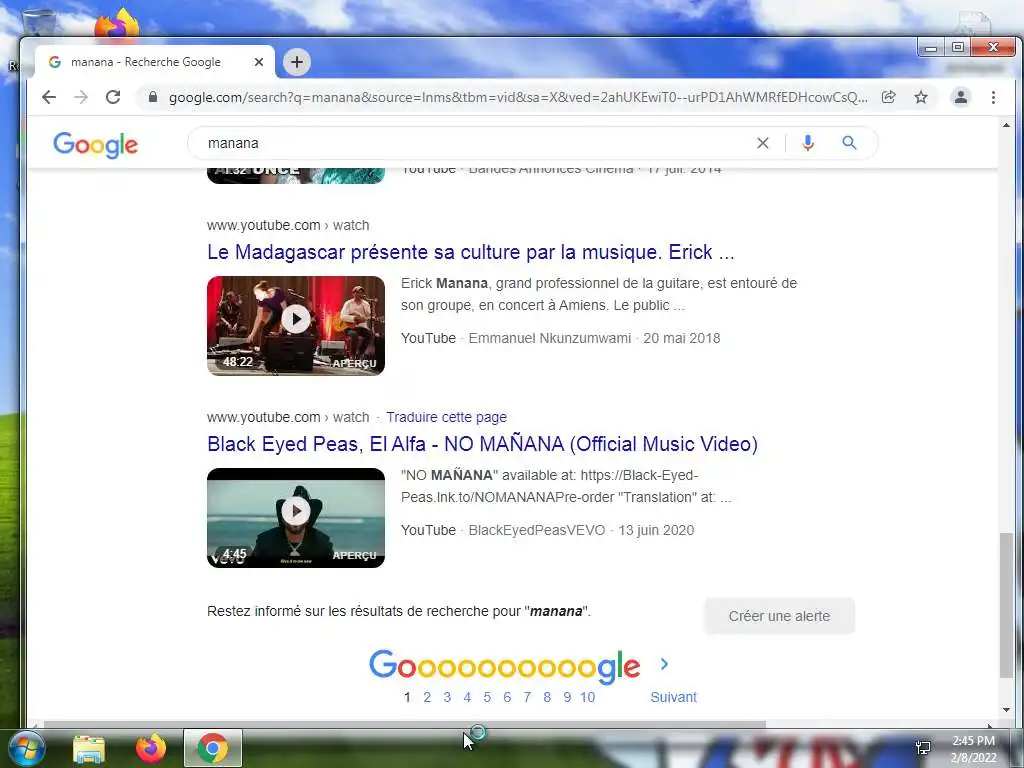Viewport: 1024px width, 768px height.
Task: Go to results page 7
Action: pos(527,697)
